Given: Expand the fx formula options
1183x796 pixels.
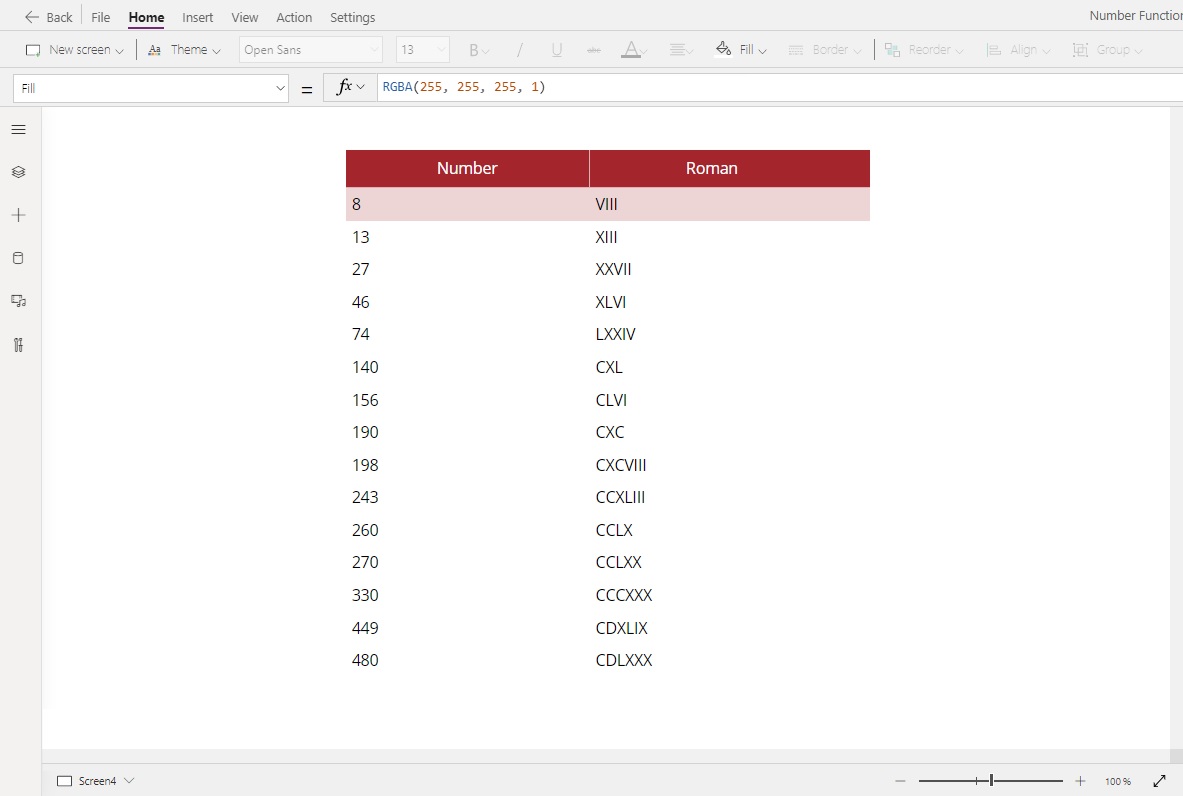Looking at the screenshot, I should [350, 88].
